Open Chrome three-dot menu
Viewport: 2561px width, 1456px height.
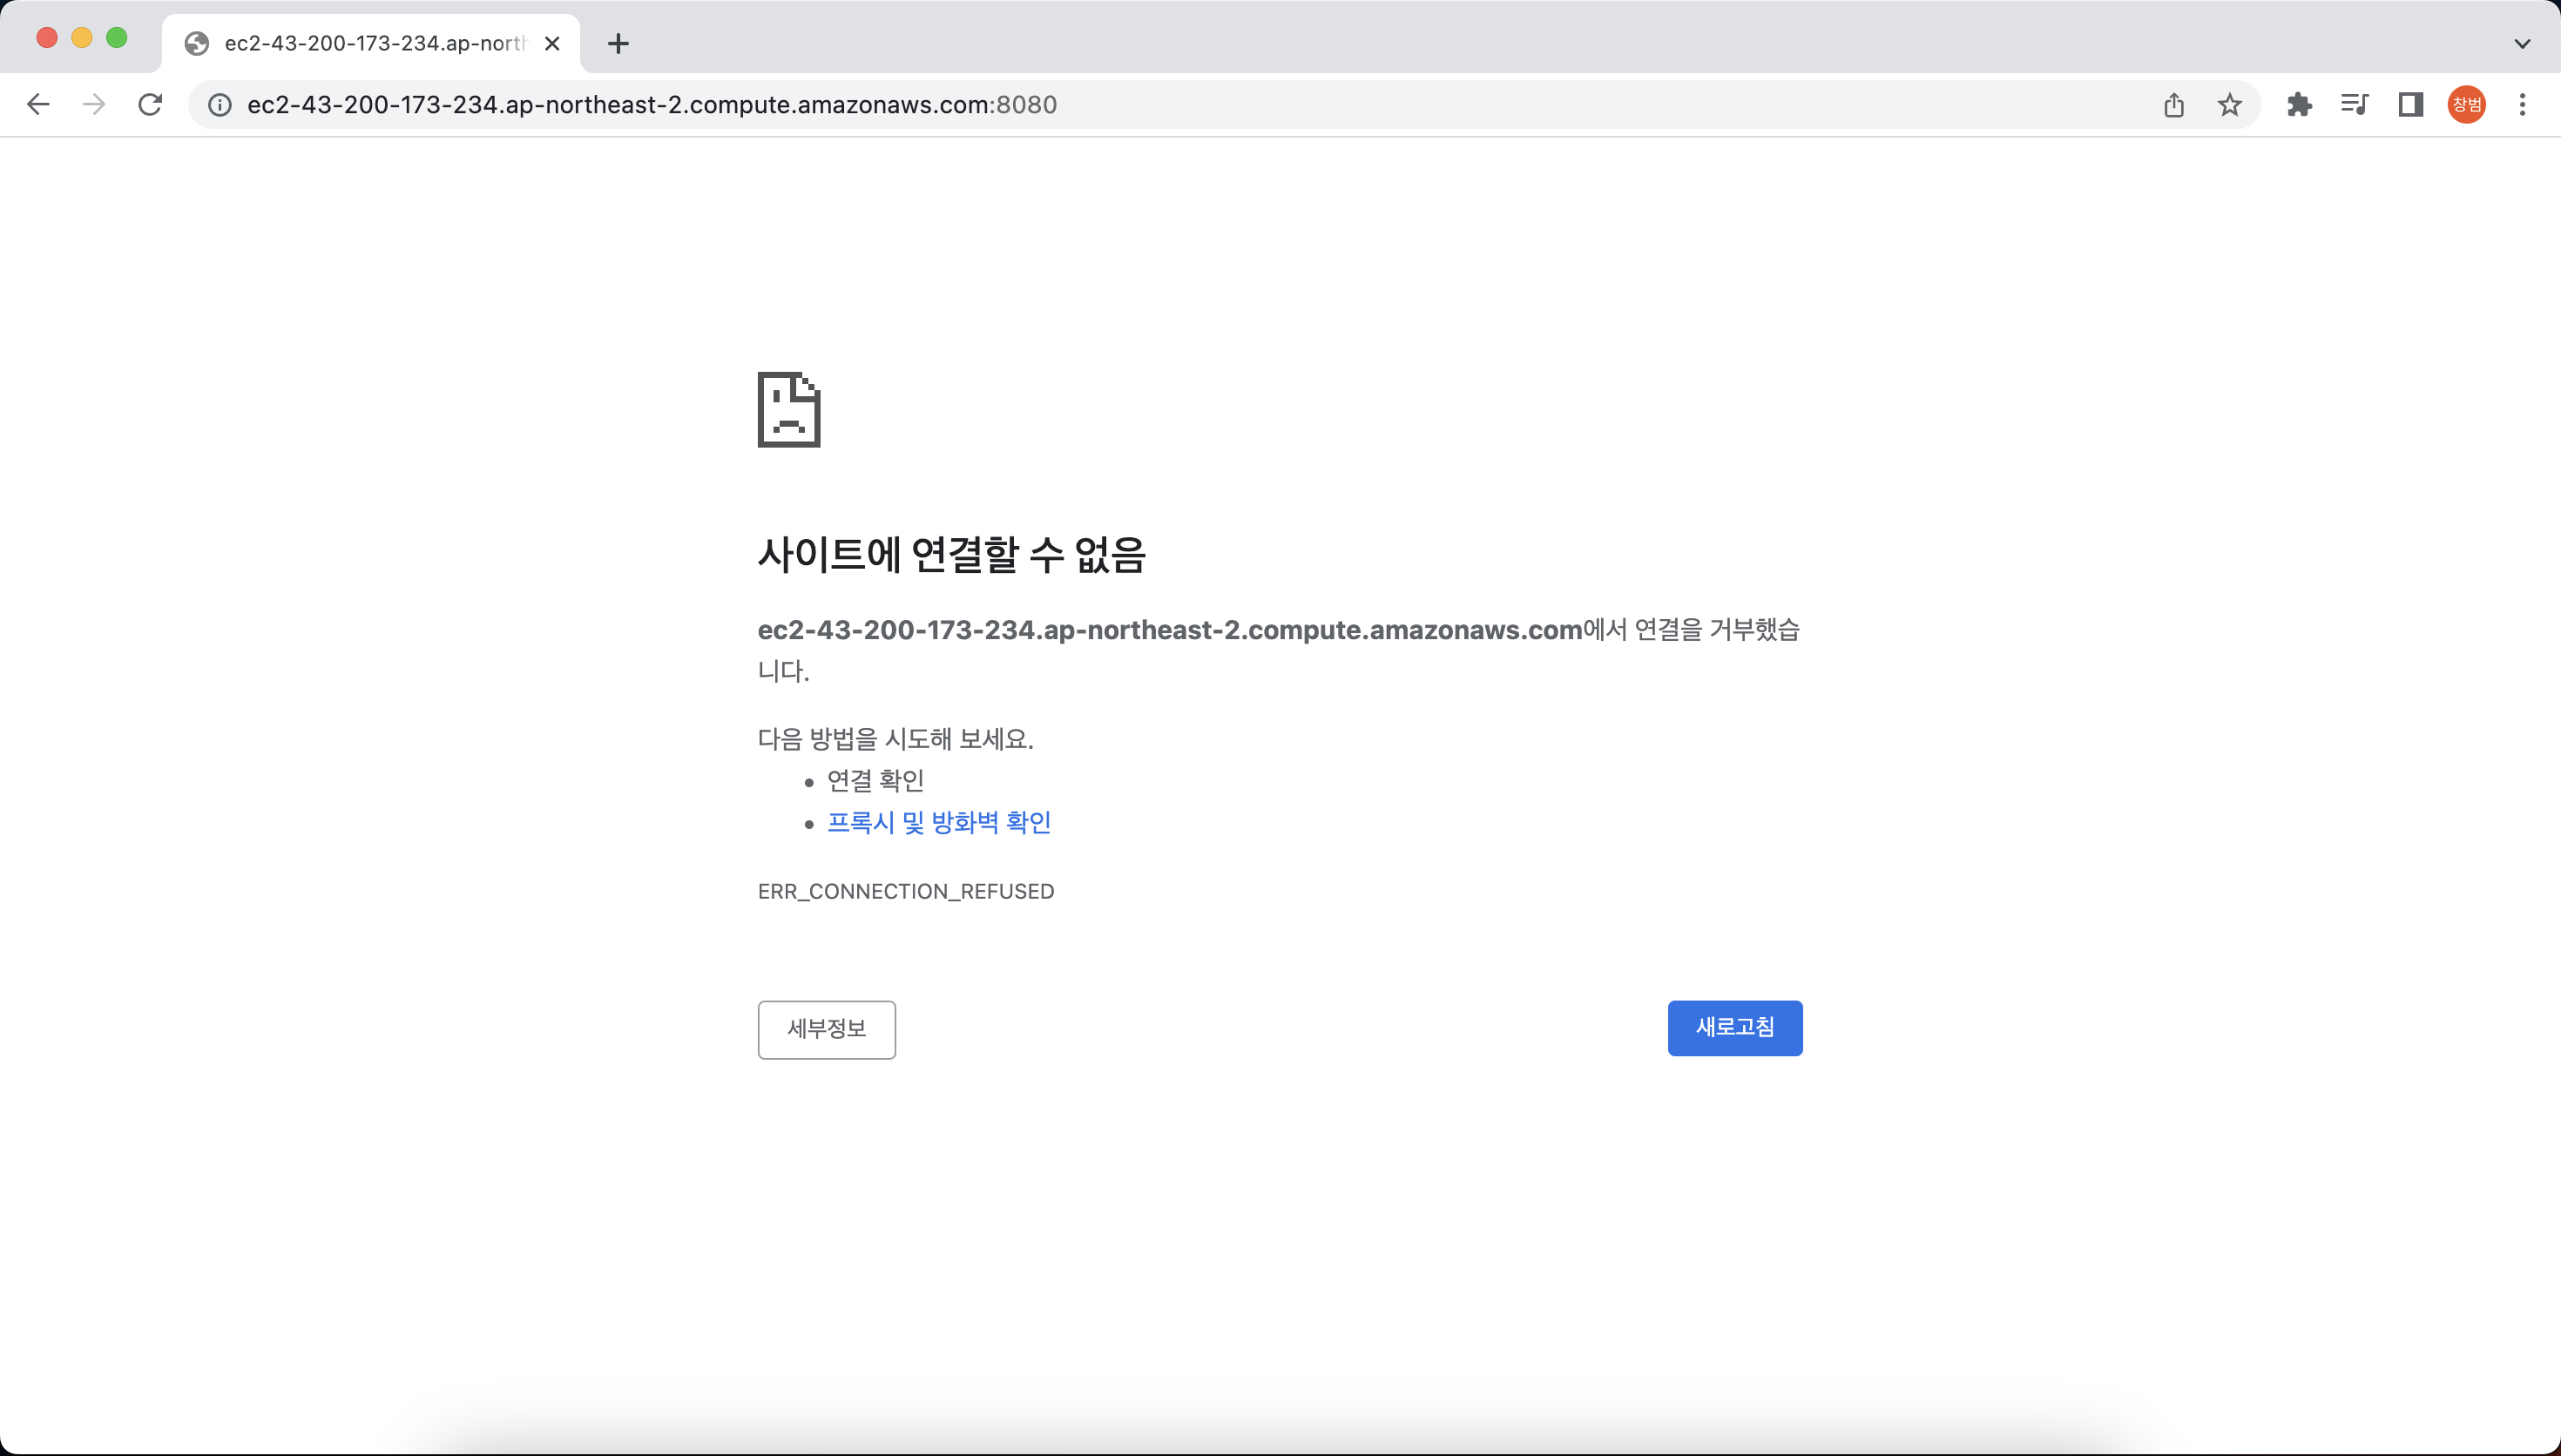point(2522,105)
